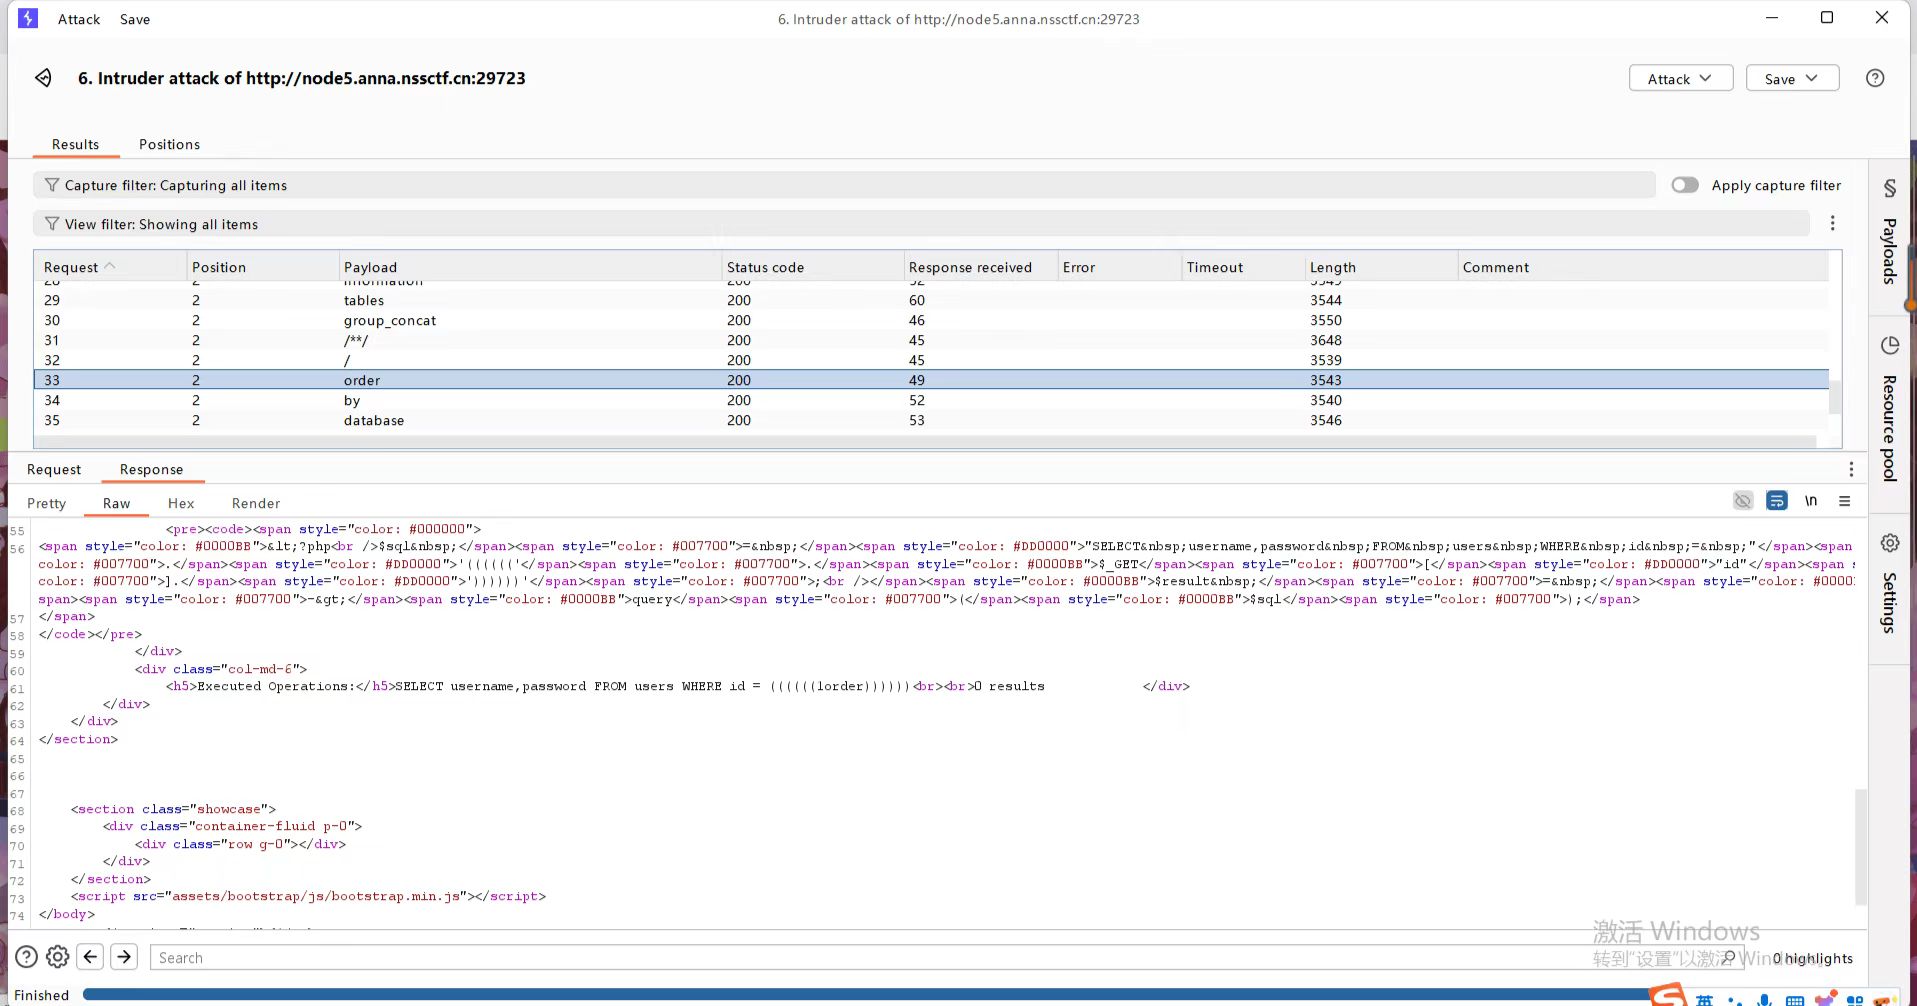Select row with payload tables
This screenshot has width=1917, height=1006.
931,300
